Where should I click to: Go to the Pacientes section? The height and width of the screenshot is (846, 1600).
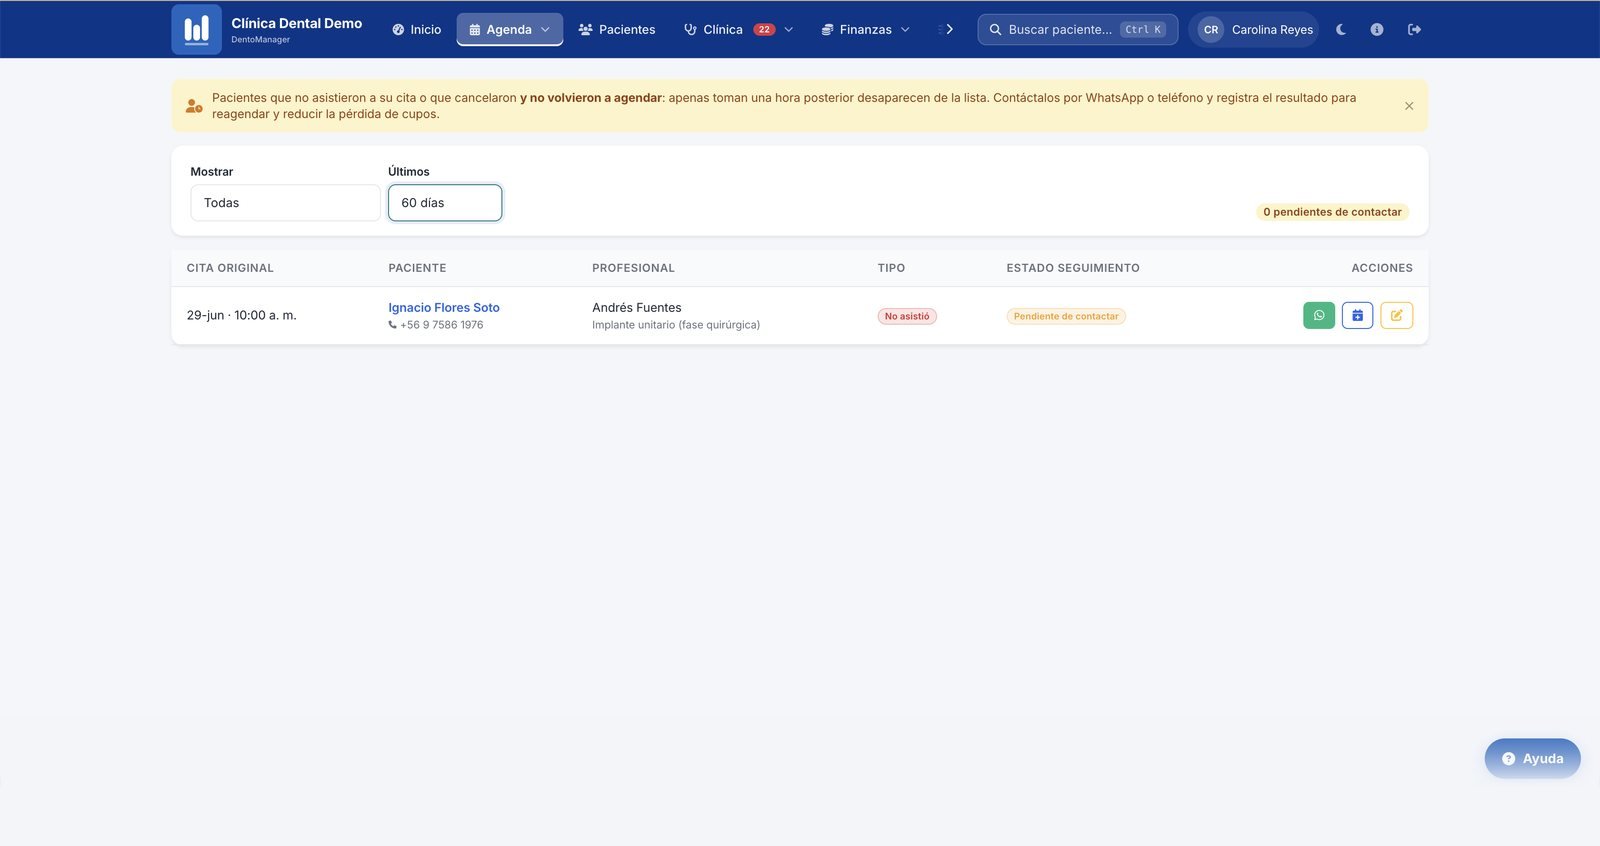[x=617, y=30]
